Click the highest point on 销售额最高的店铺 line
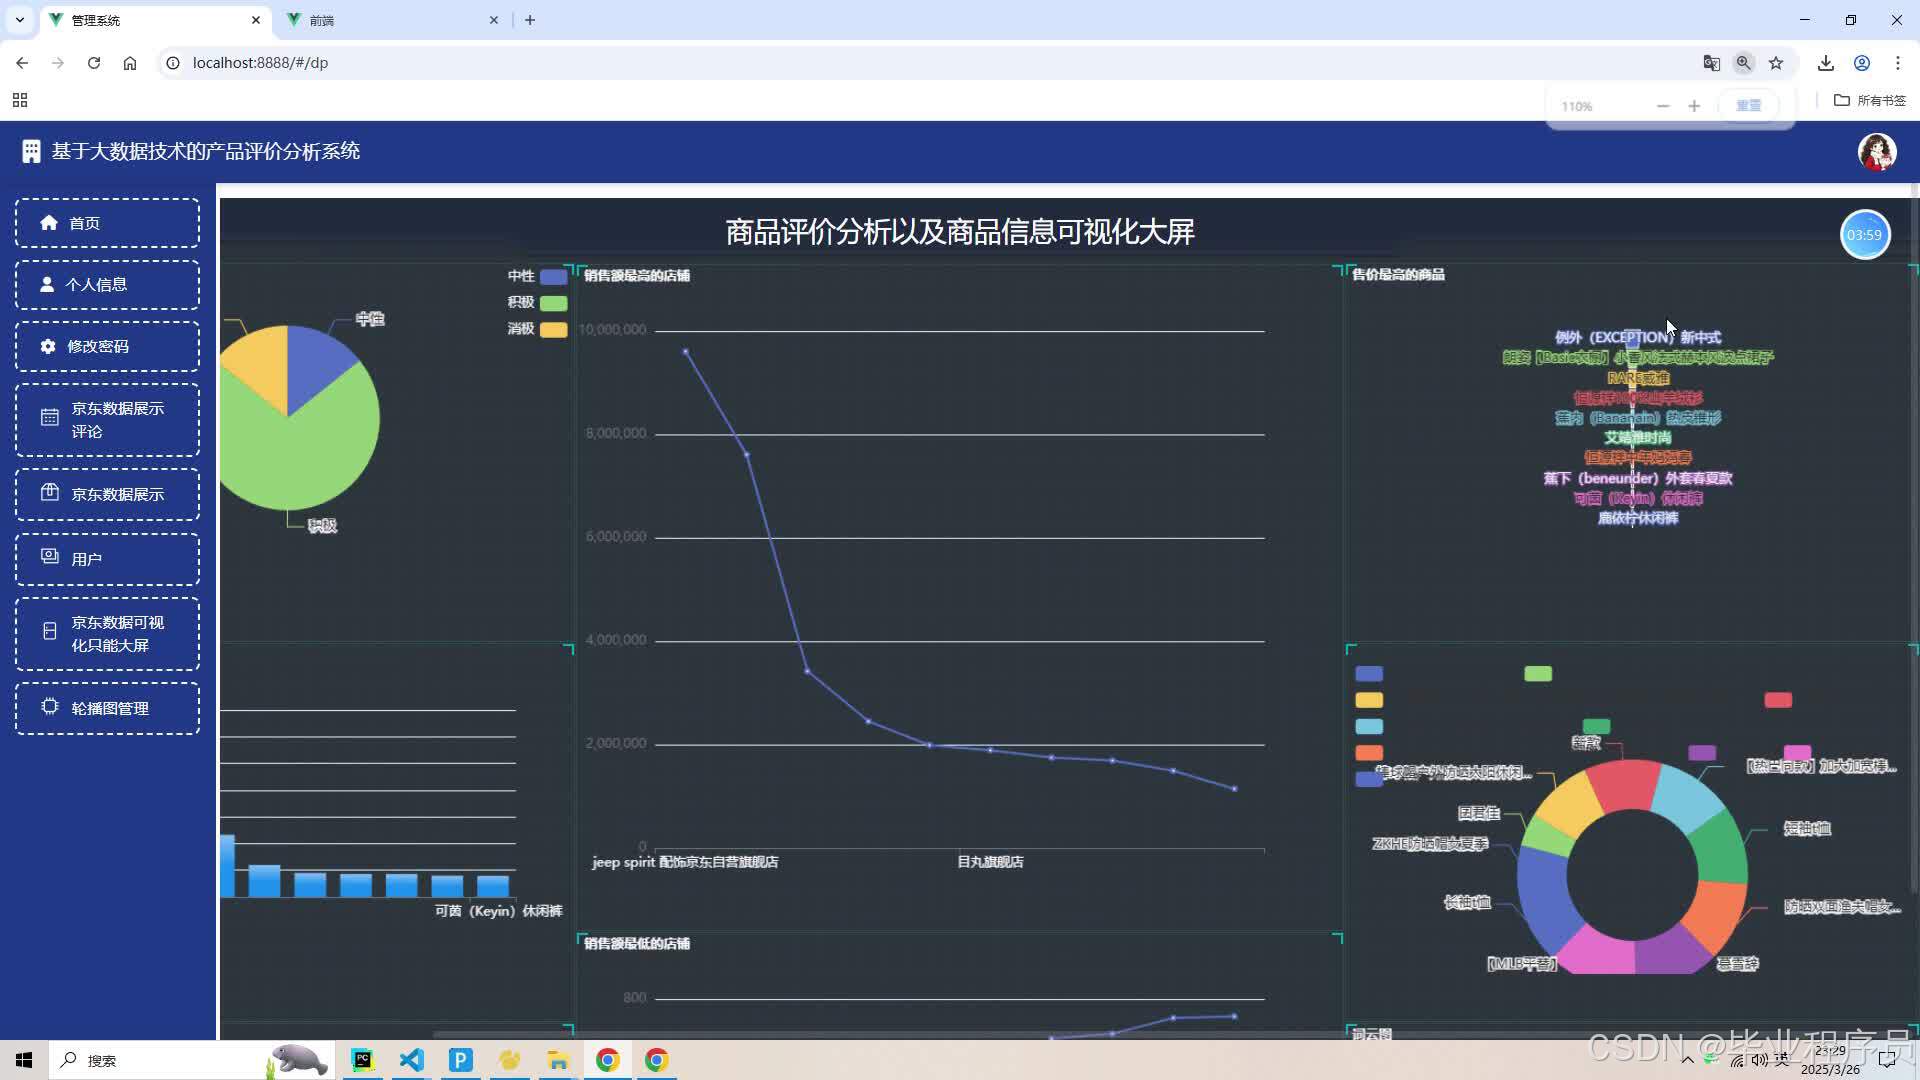The image size is (1920, 1080). tap(685, 352)
